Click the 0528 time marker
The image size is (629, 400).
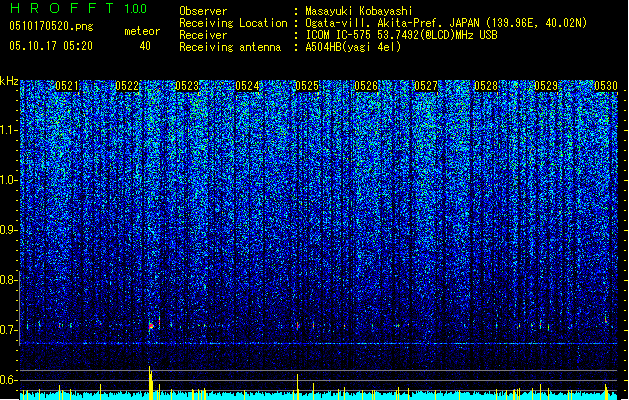486,86
